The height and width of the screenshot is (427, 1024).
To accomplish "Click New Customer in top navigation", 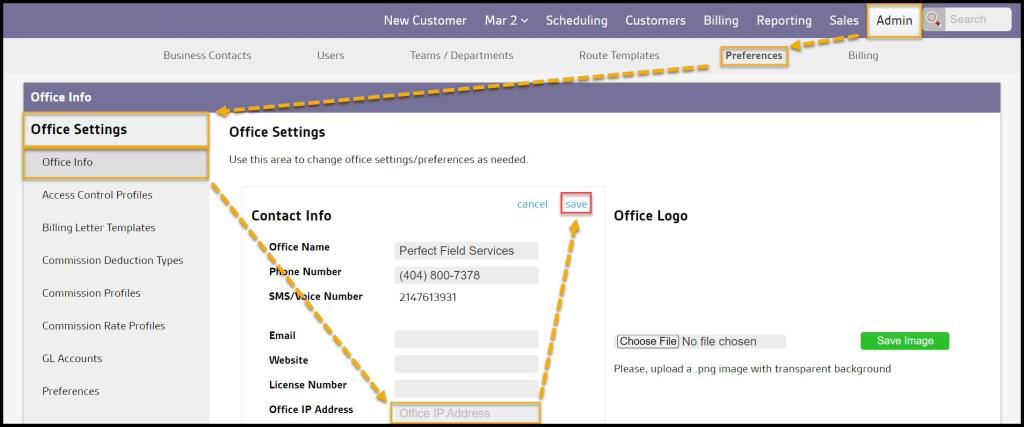I will [425, 20].
